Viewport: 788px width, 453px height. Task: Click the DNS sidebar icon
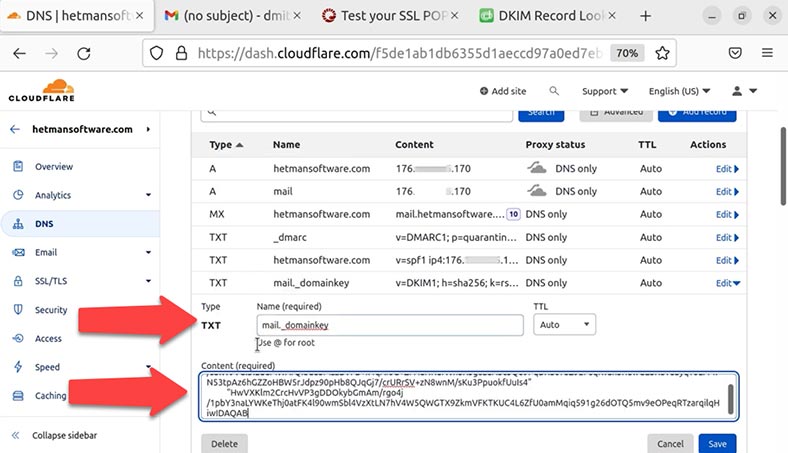(18, 224)
